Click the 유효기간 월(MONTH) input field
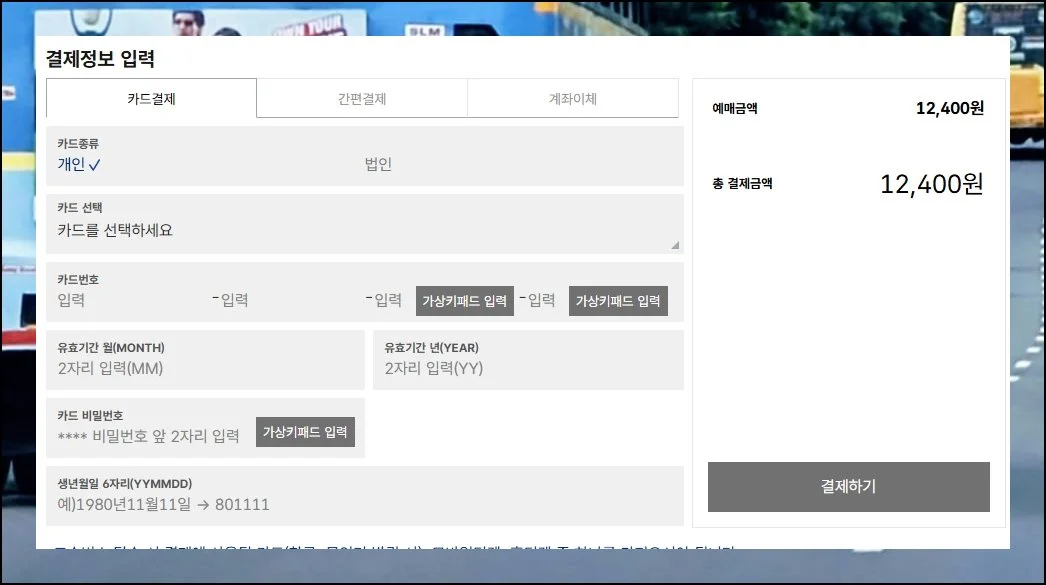Viewport: 1046px width, 585px height. (205, 368)
